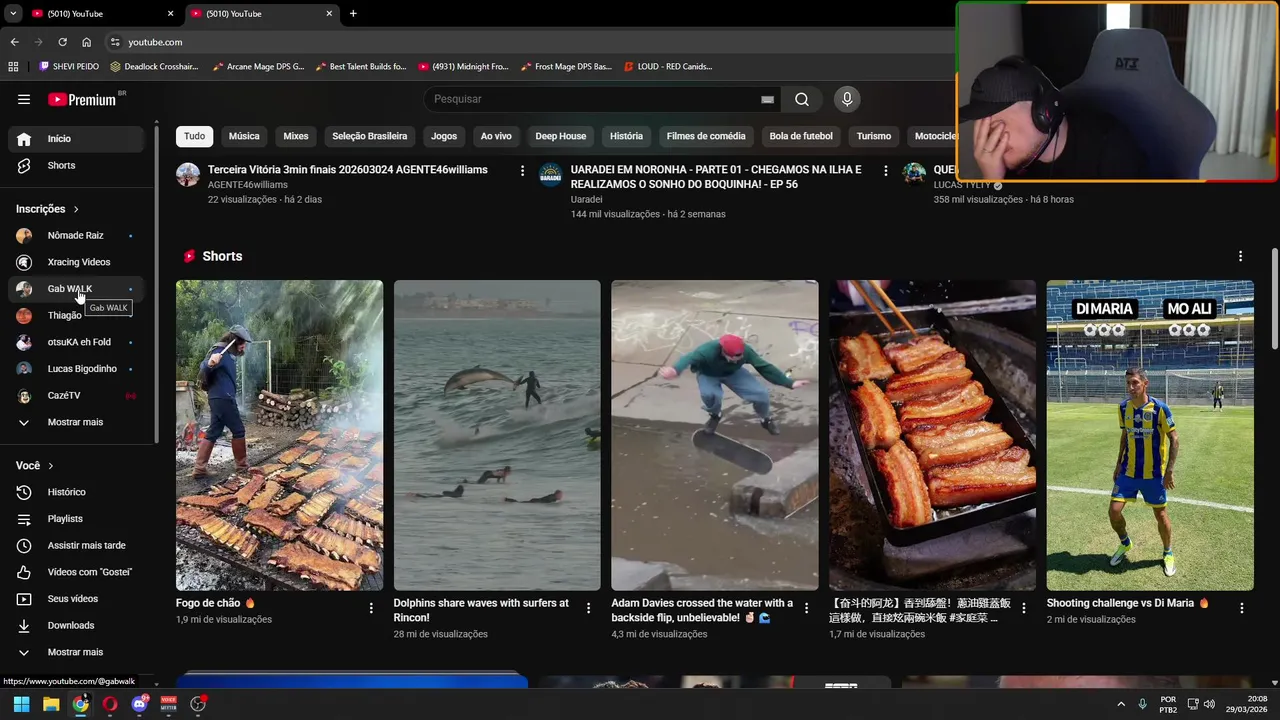This screenshot has width=1280, height=720.
Task: Expand Mostrar mais under Inscrições
Action: point(76,422)
